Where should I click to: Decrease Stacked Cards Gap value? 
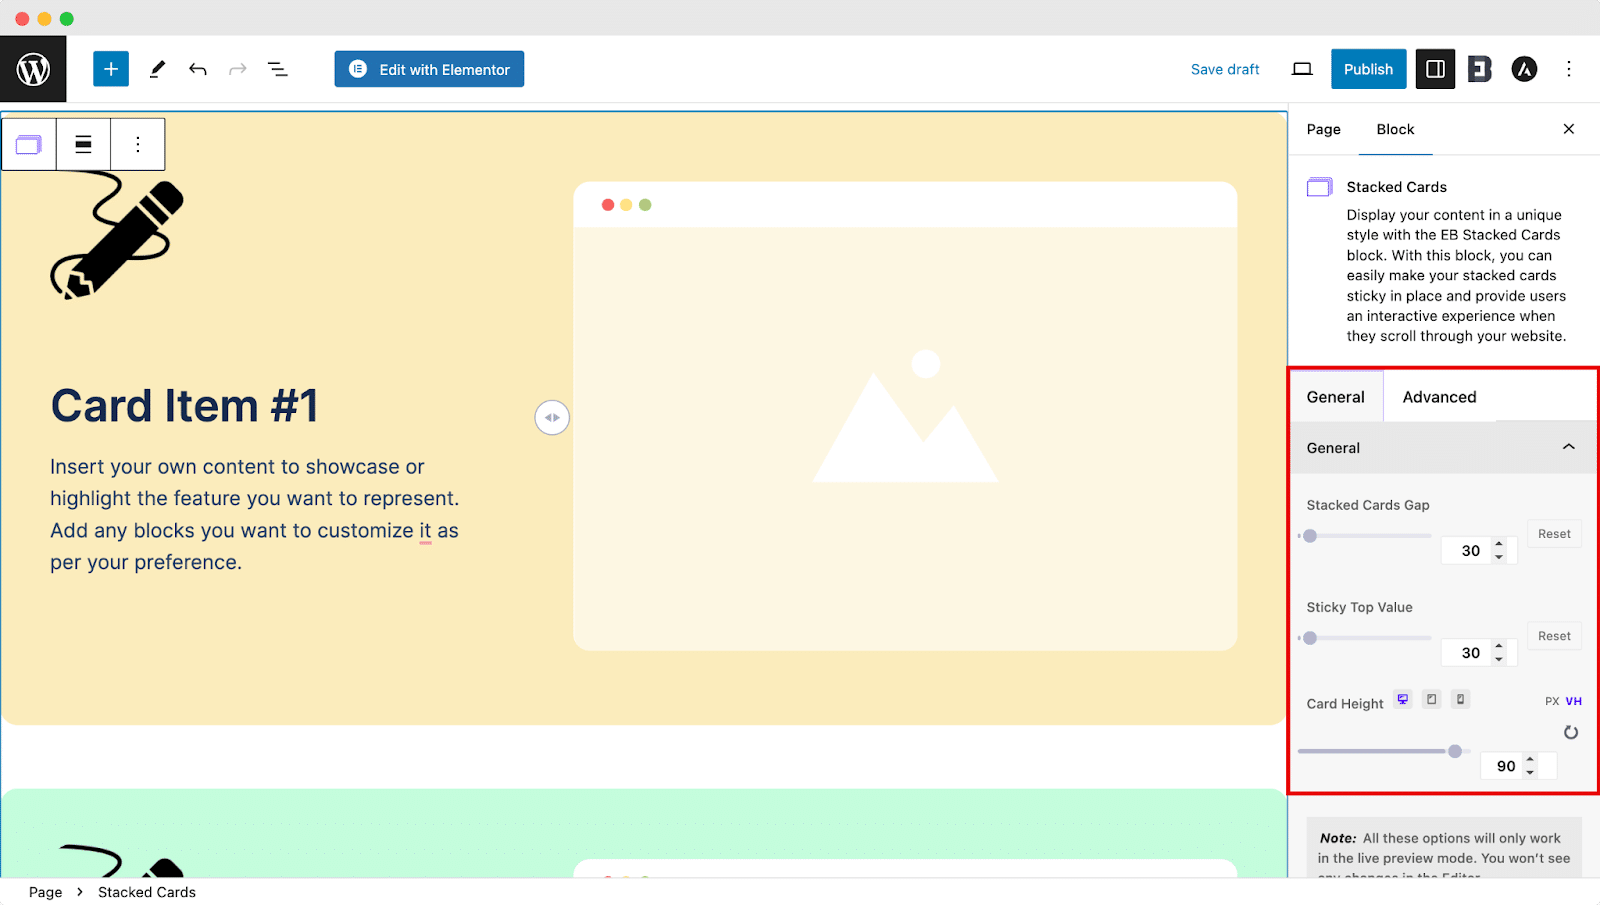click(1499, 557)
